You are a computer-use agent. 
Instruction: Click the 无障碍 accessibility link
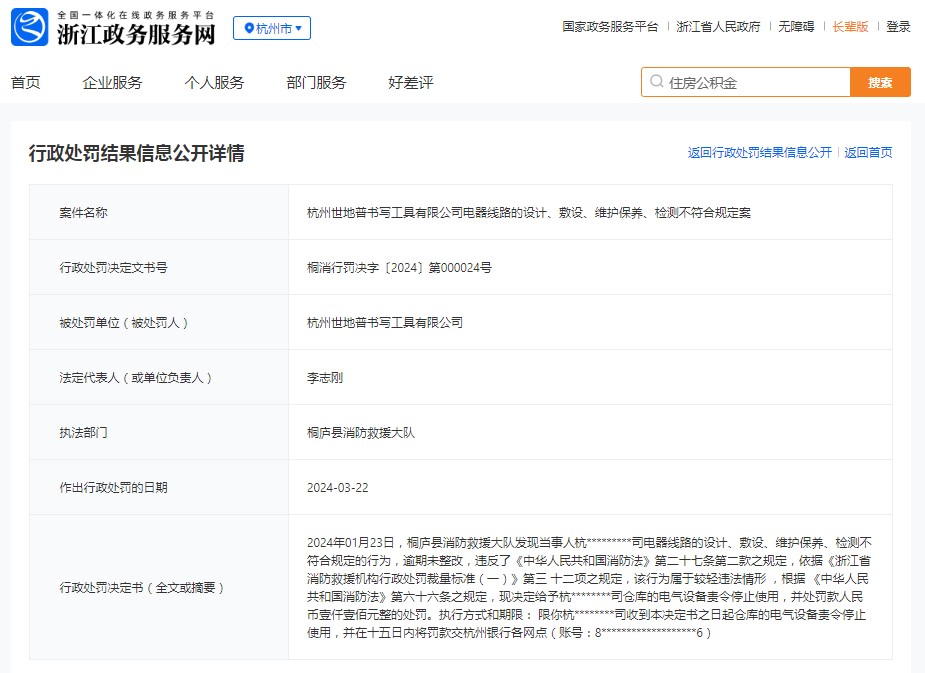pos(796,27)
